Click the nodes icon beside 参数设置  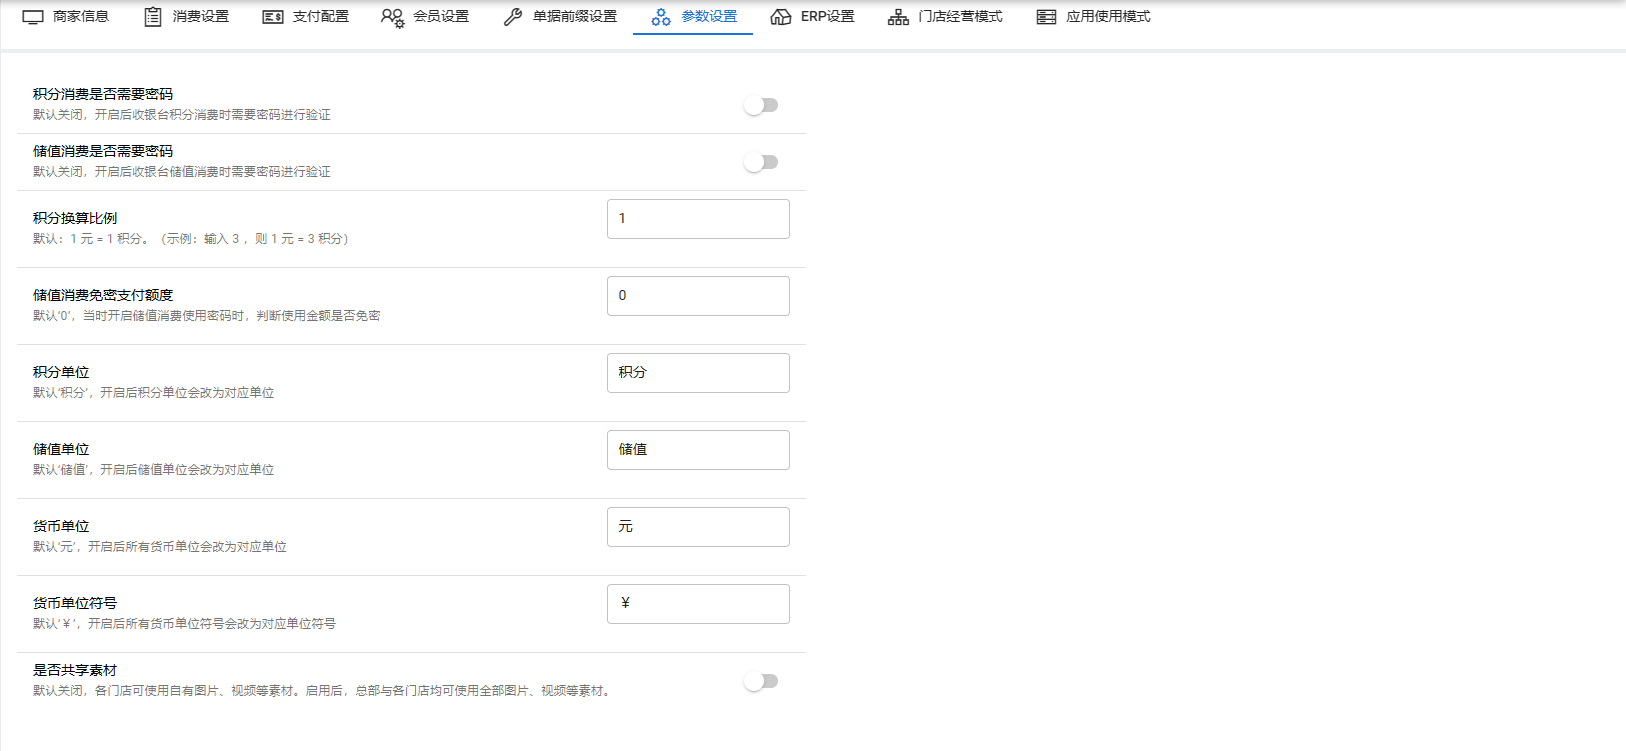click(x=661, y=17)
